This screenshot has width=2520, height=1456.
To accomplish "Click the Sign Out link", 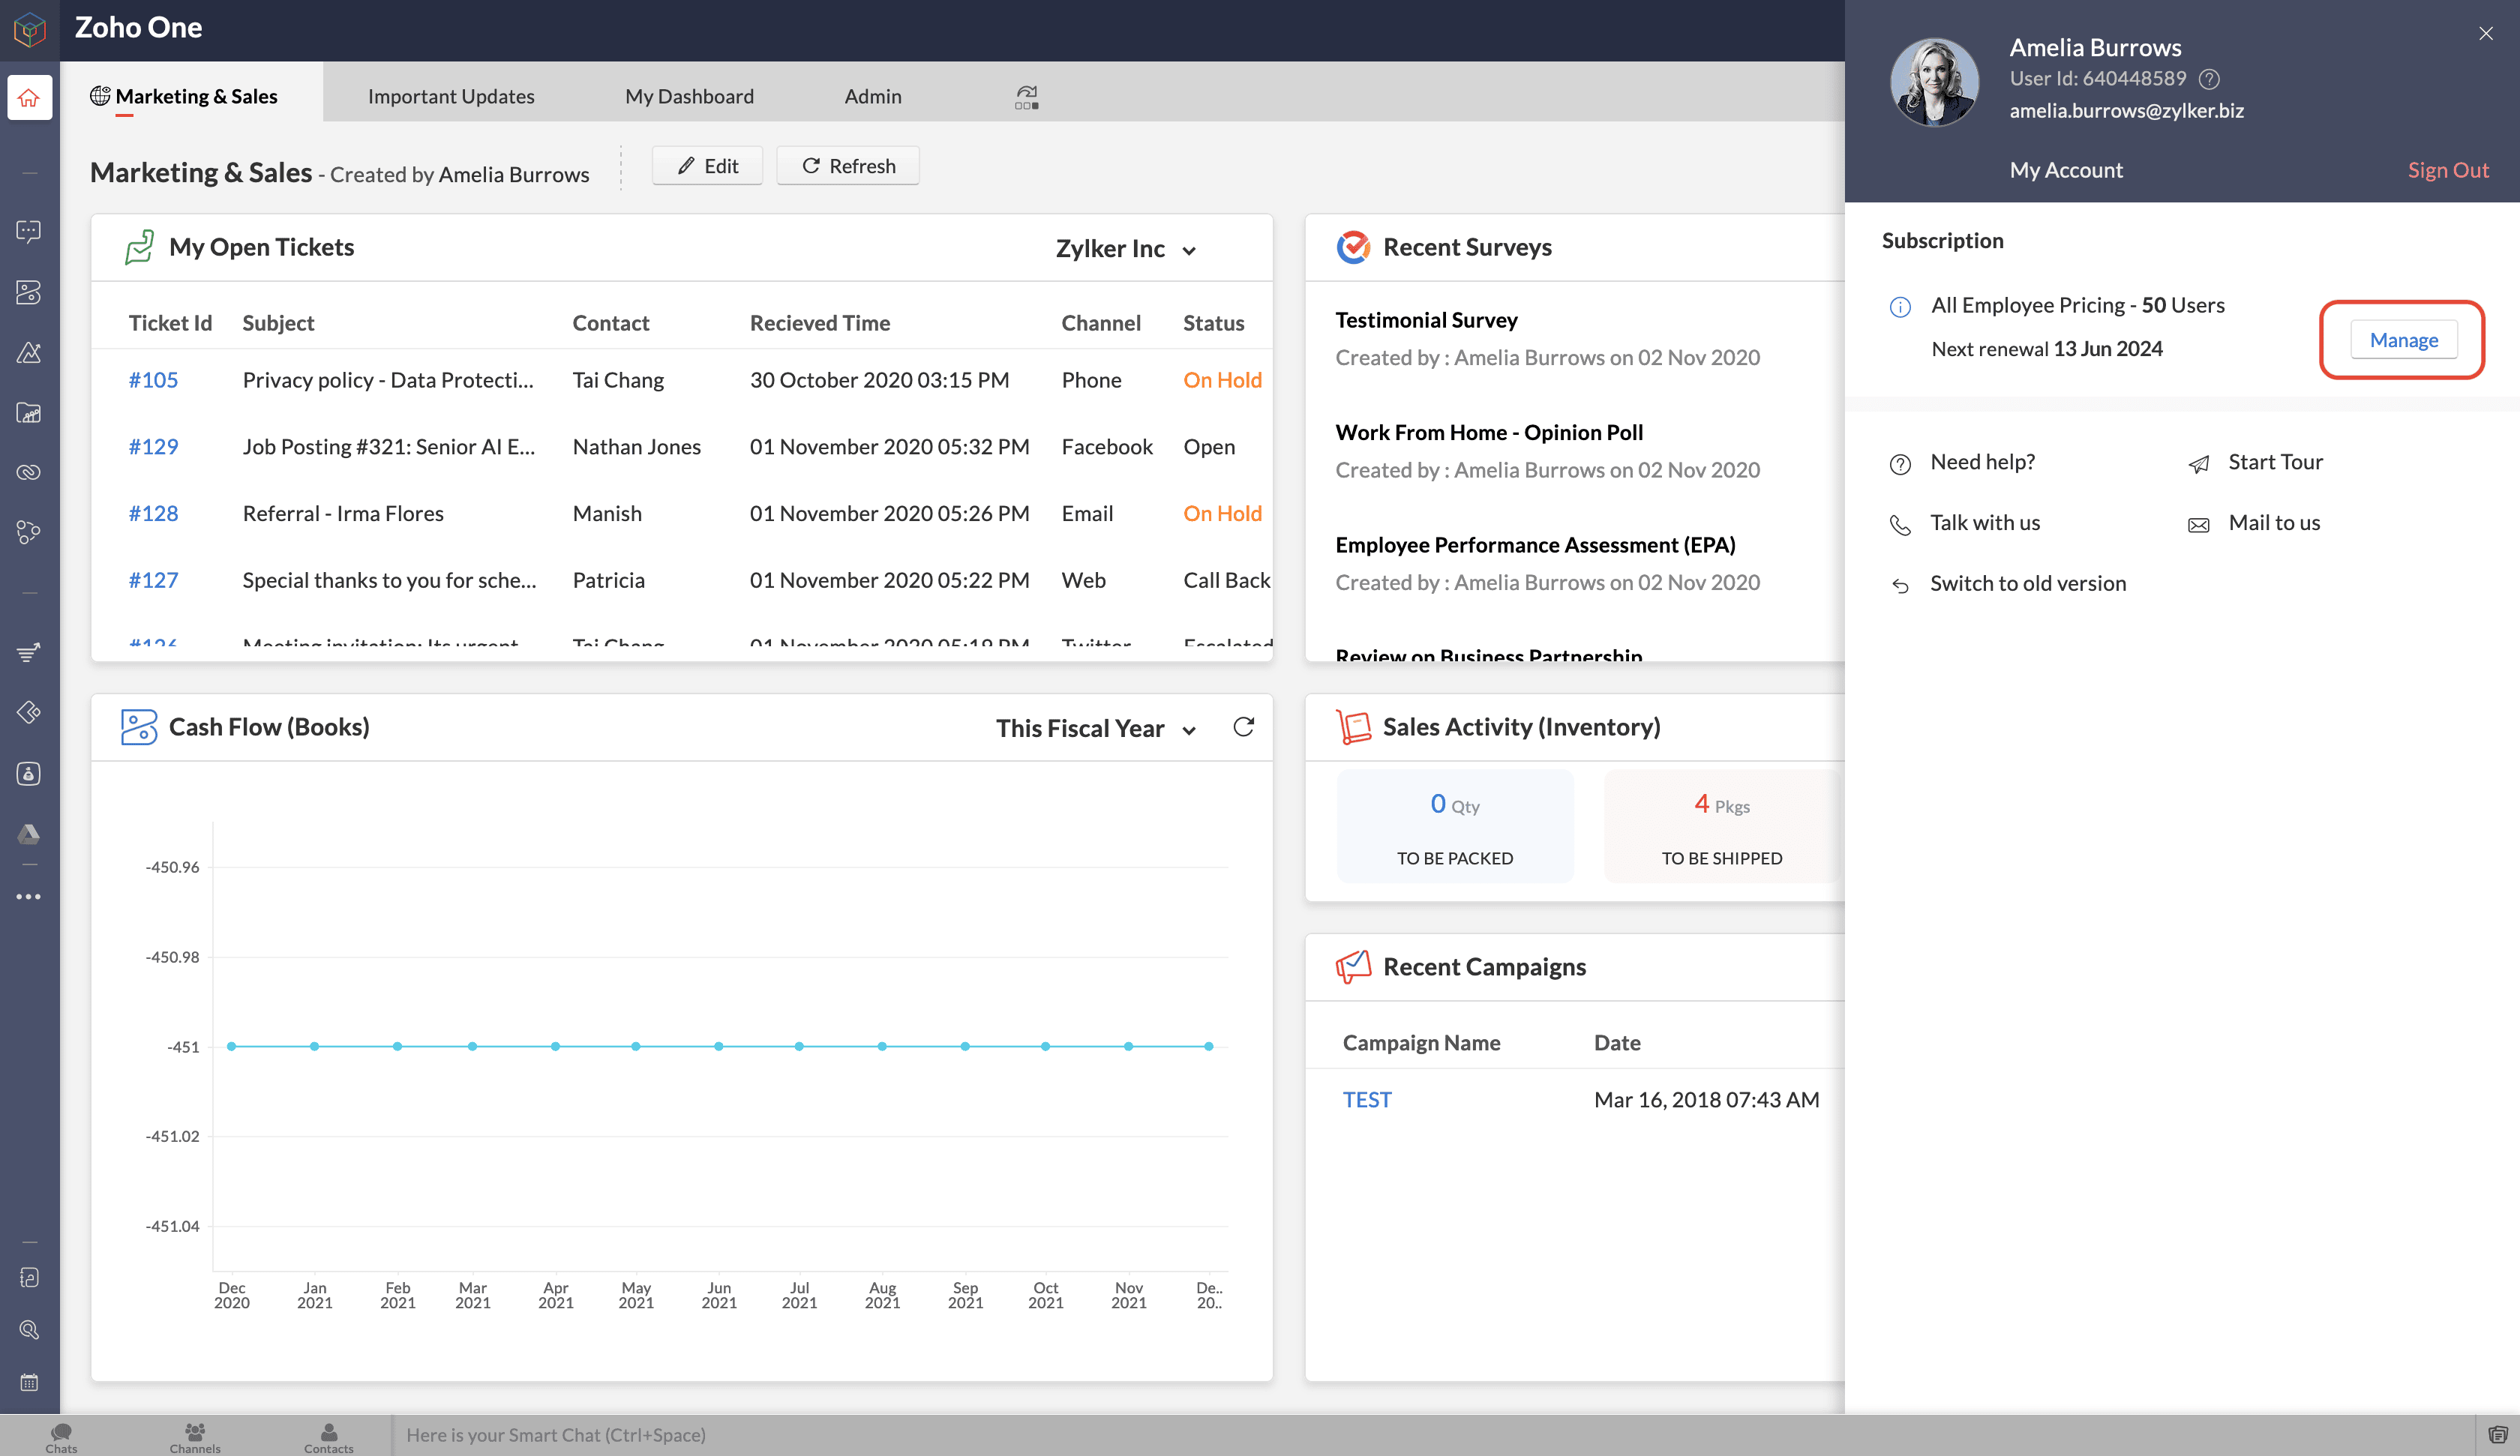I will tap(2447, 170).
